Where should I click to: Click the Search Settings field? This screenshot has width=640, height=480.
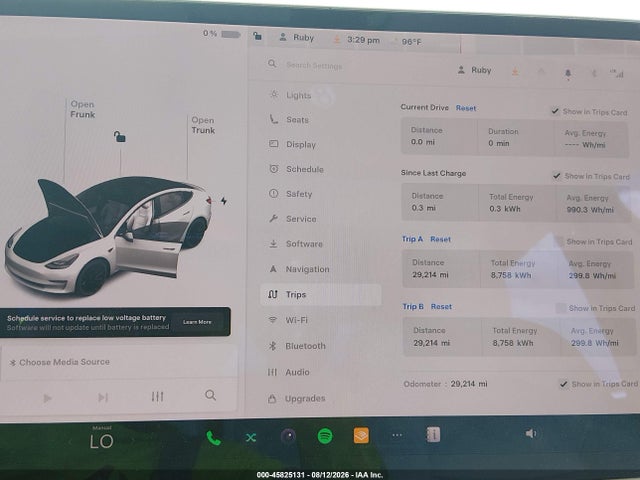click(x=314, y=65)
